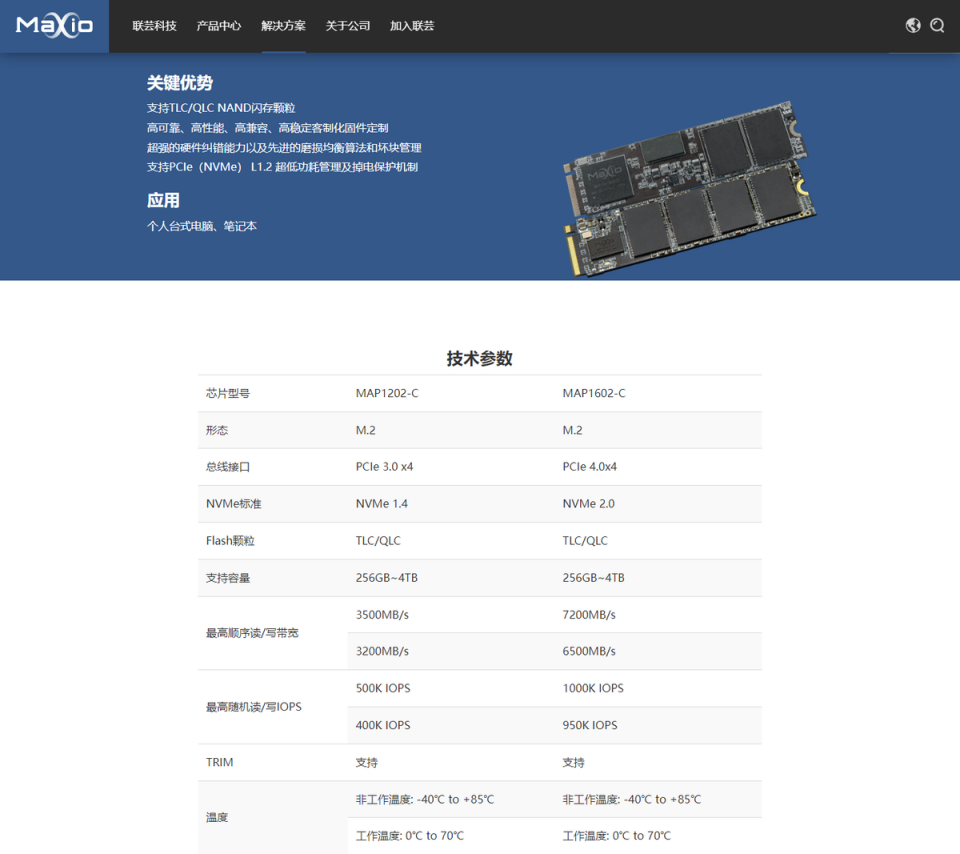This screenshot has width=960, height=854.
Task: Select the MAP1202-C chip model text
Action: (x=387, y=392)
